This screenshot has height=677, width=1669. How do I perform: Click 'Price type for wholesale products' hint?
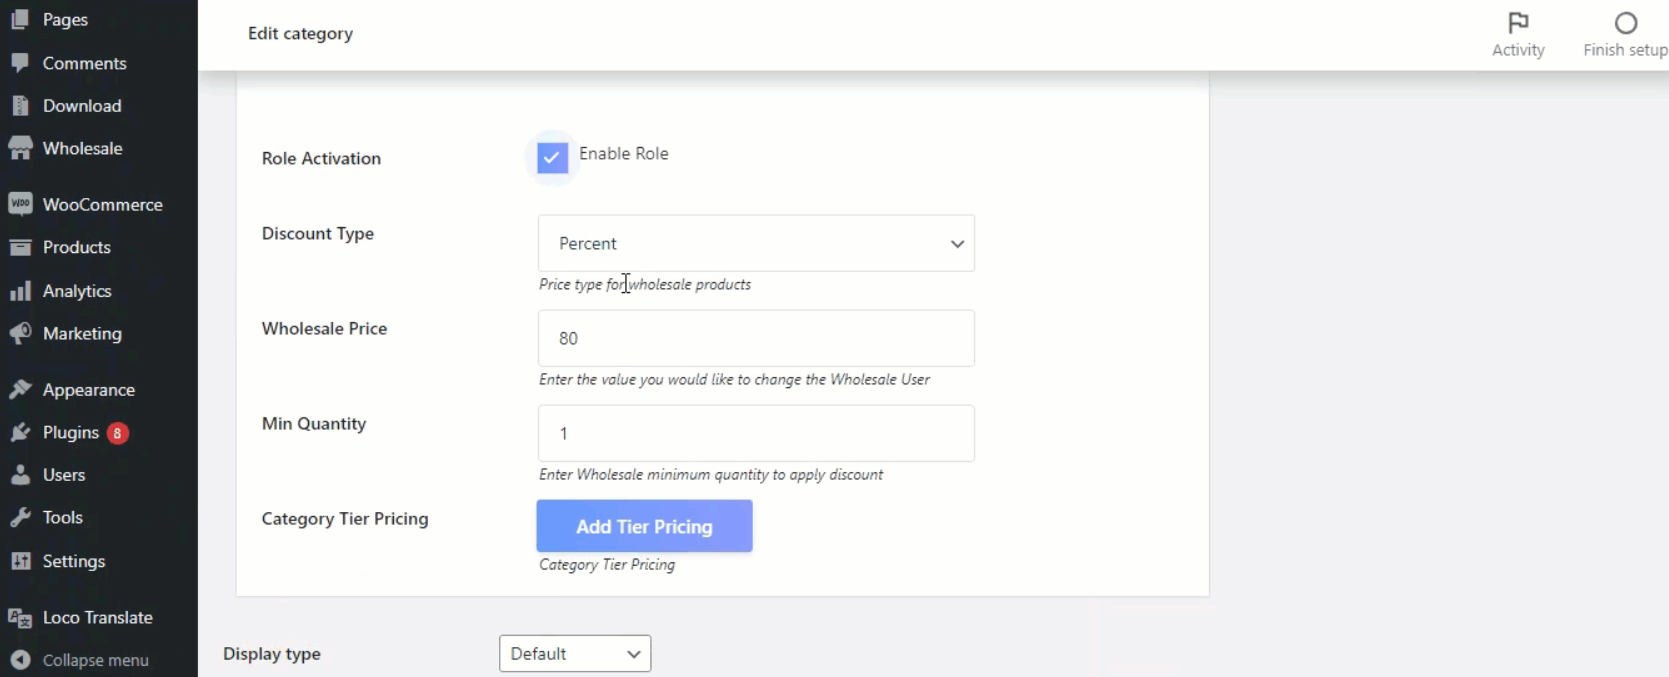(x=645, y=284)
